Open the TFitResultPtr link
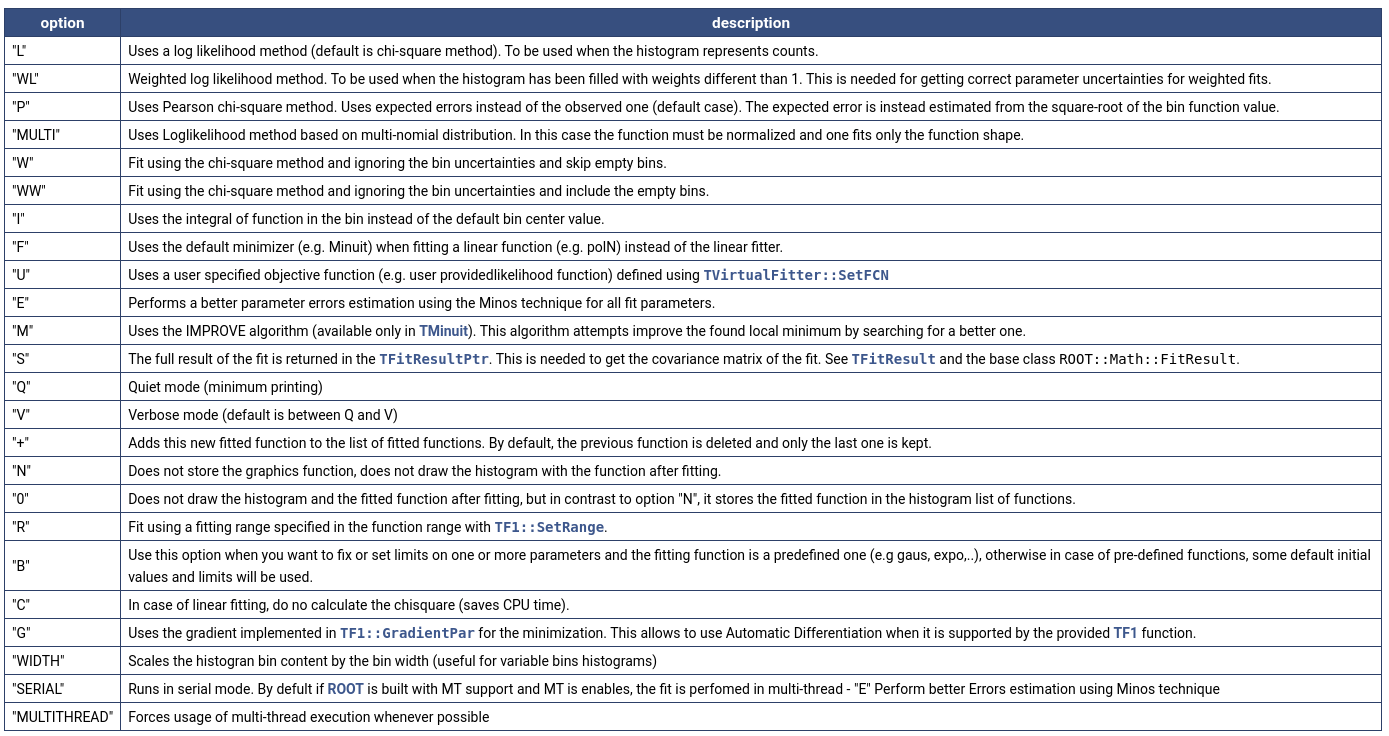1389x736 pixels. click(434, 359)
